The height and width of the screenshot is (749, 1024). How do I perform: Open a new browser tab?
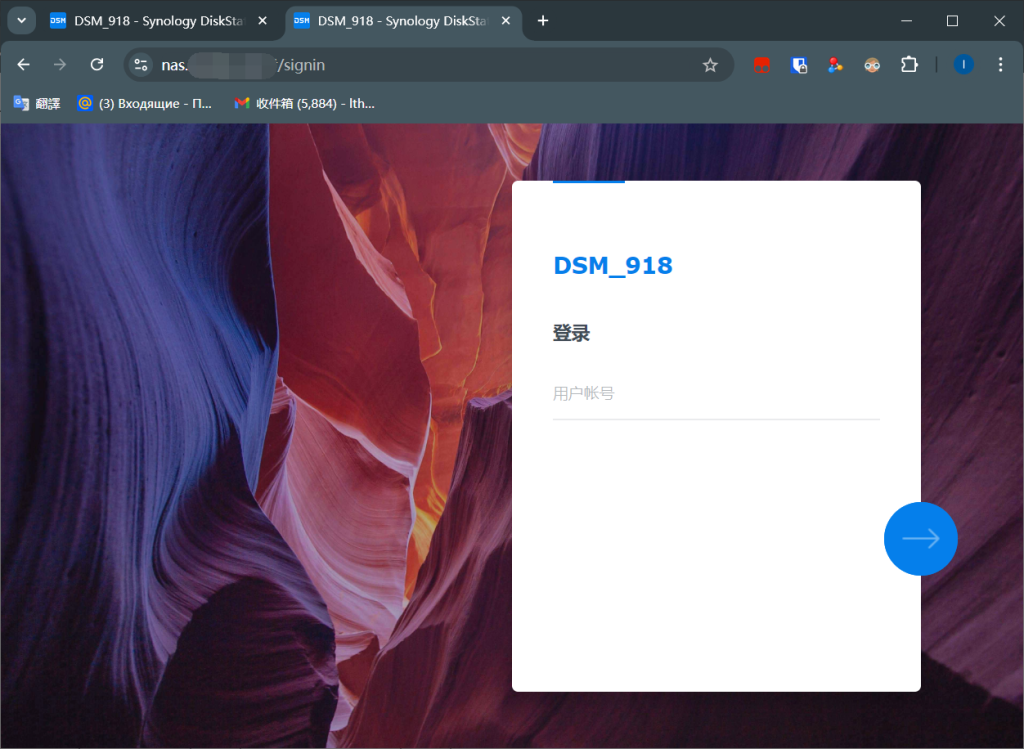click(x=542, y=19)
